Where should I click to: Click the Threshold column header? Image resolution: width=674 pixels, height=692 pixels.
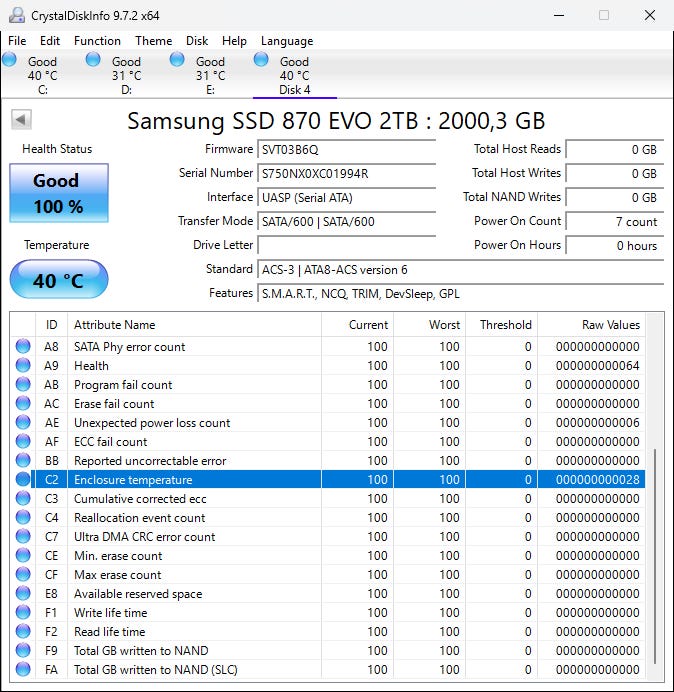pyautogui.click(x=501, y=325)
